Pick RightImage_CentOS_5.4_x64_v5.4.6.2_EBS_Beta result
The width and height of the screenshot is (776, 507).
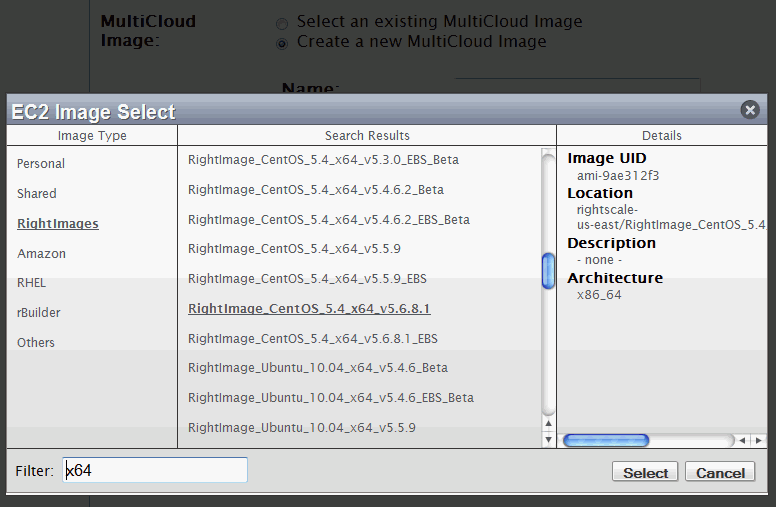(x=329, y=219)
